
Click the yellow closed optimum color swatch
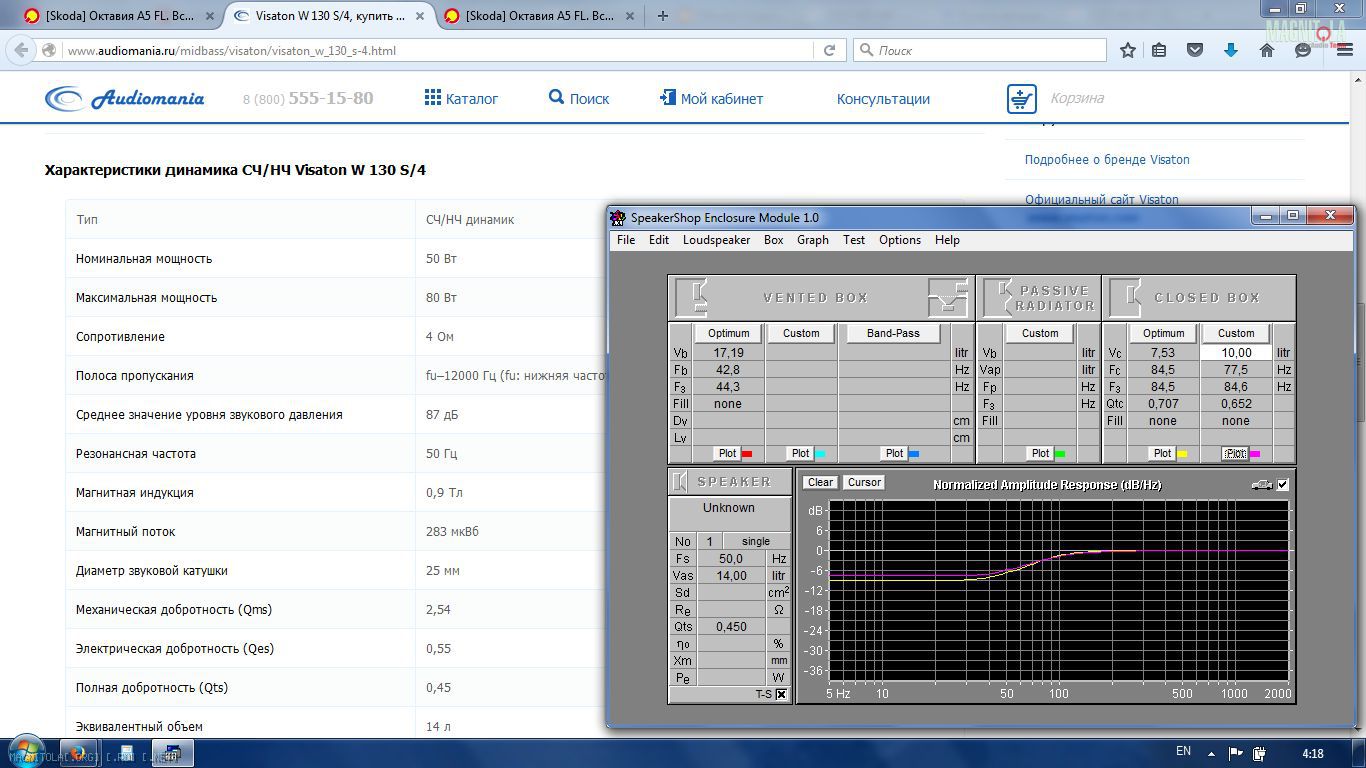pos(1182,455)
